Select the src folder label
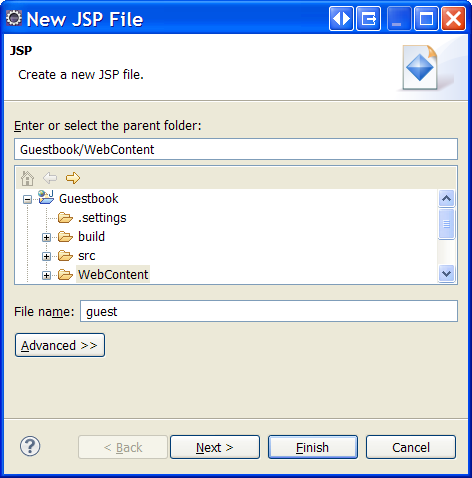472x478 pixels. click(87, 256)
